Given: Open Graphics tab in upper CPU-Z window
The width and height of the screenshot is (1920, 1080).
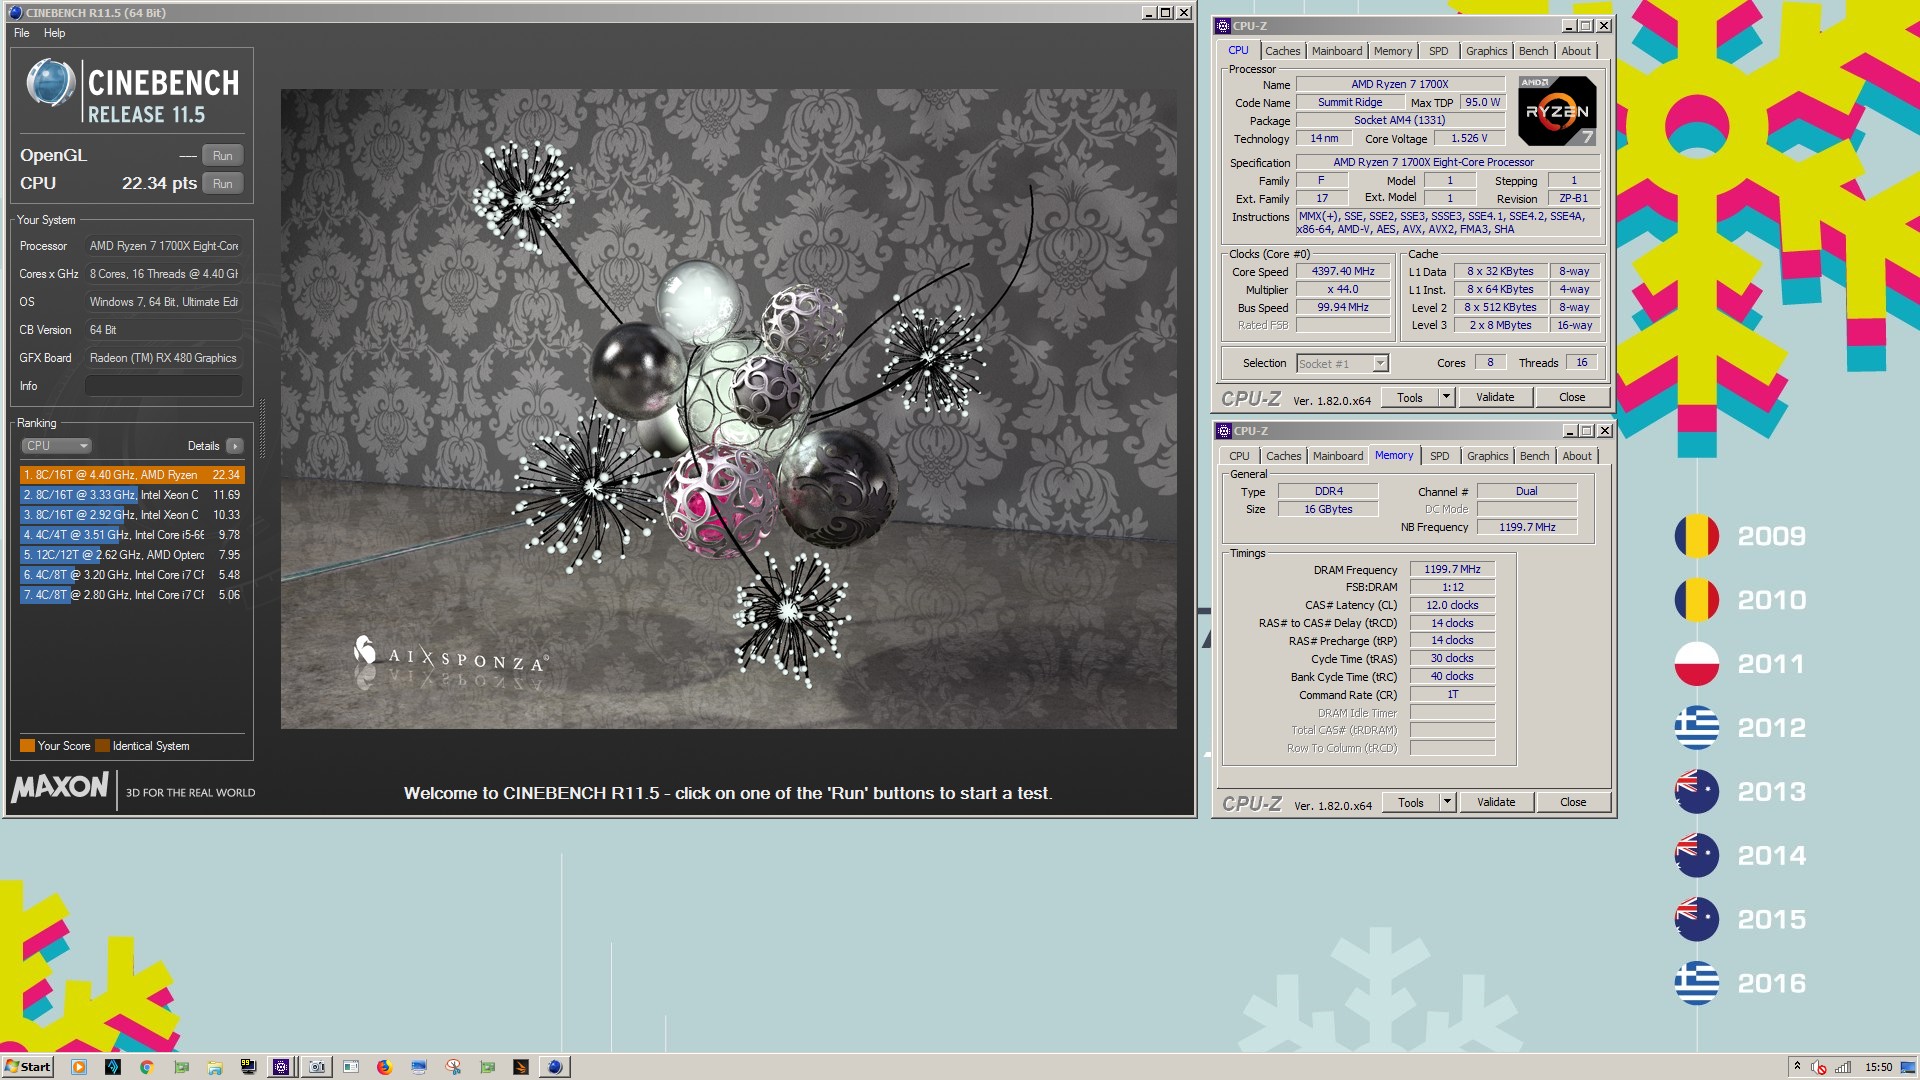Looking at the screenshot, I should tap(1486, 51).
